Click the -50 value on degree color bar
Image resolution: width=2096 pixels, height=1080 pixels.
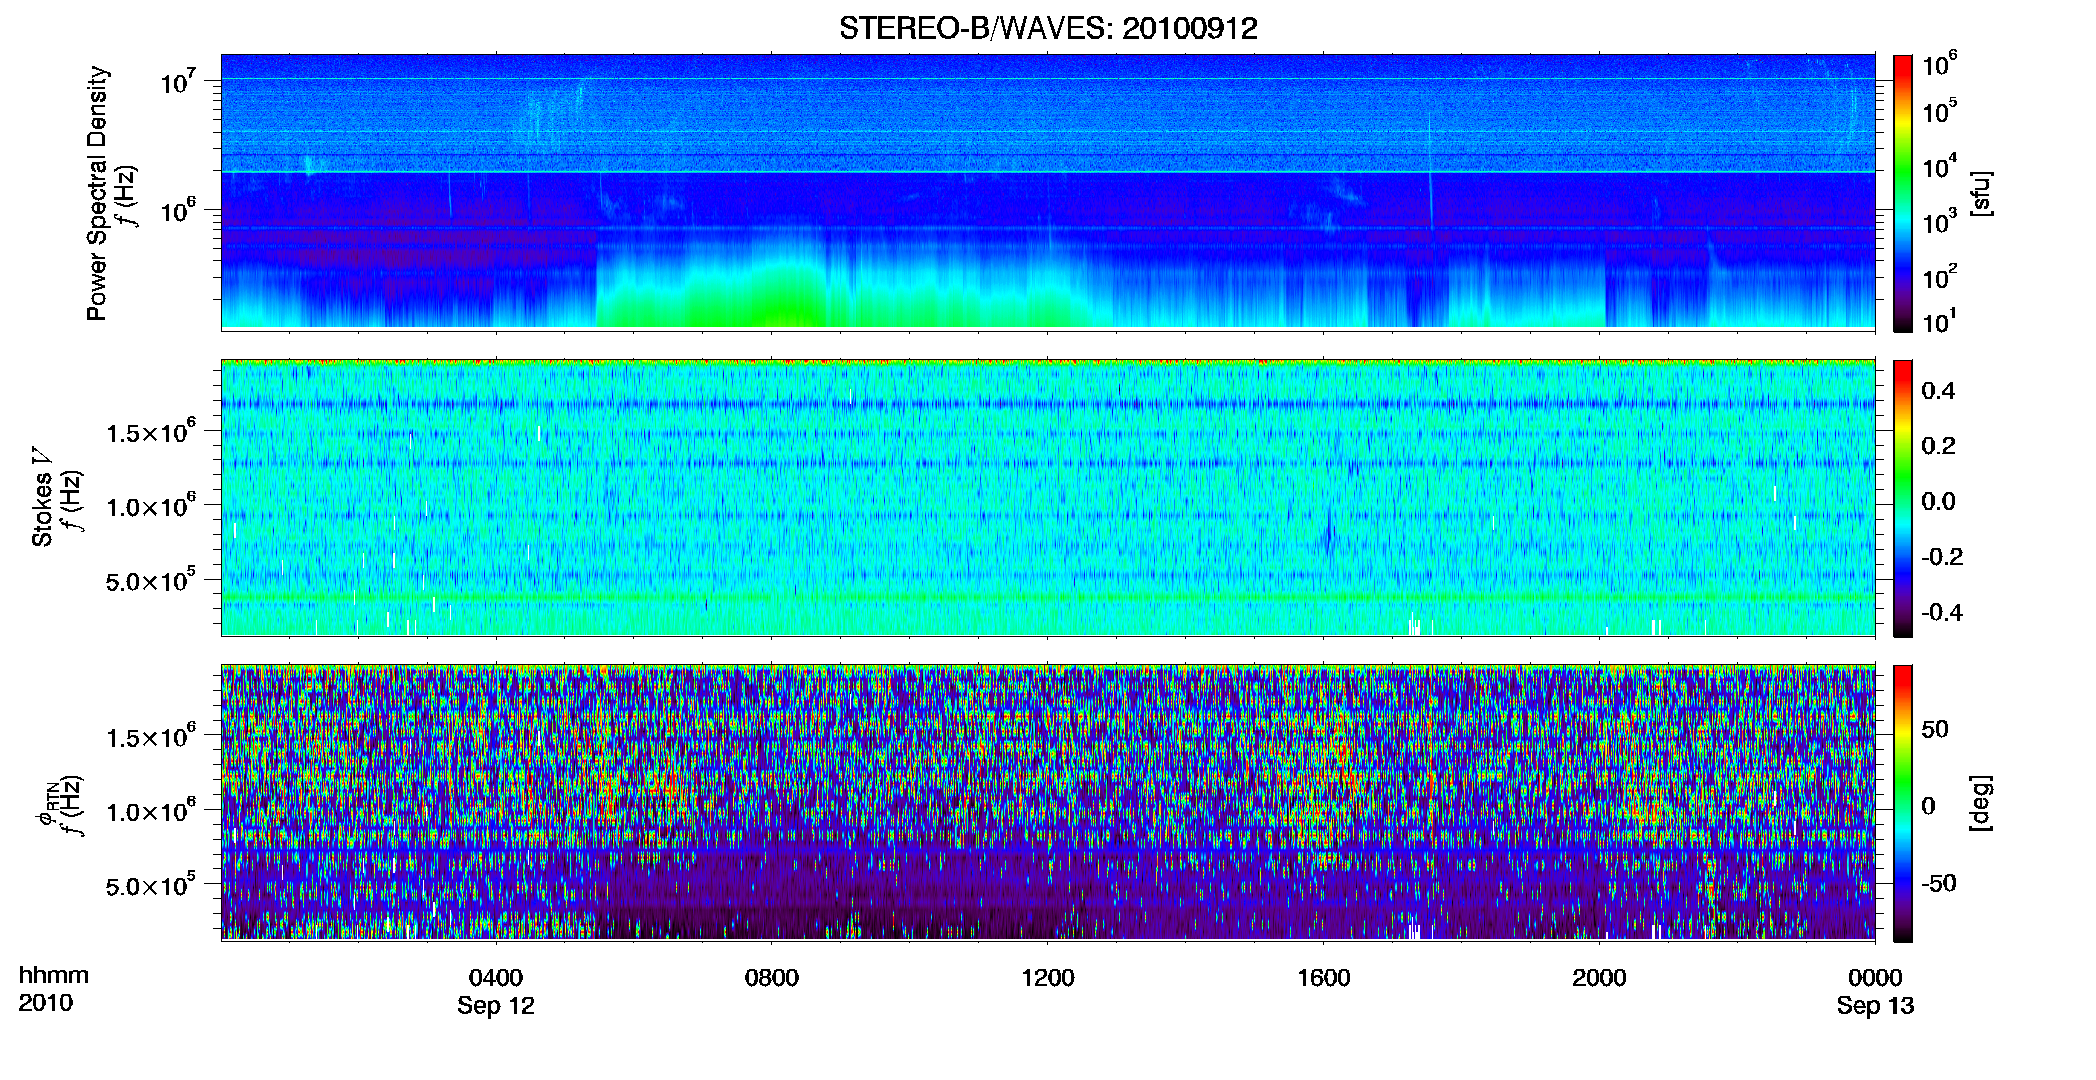(1939, 883)
